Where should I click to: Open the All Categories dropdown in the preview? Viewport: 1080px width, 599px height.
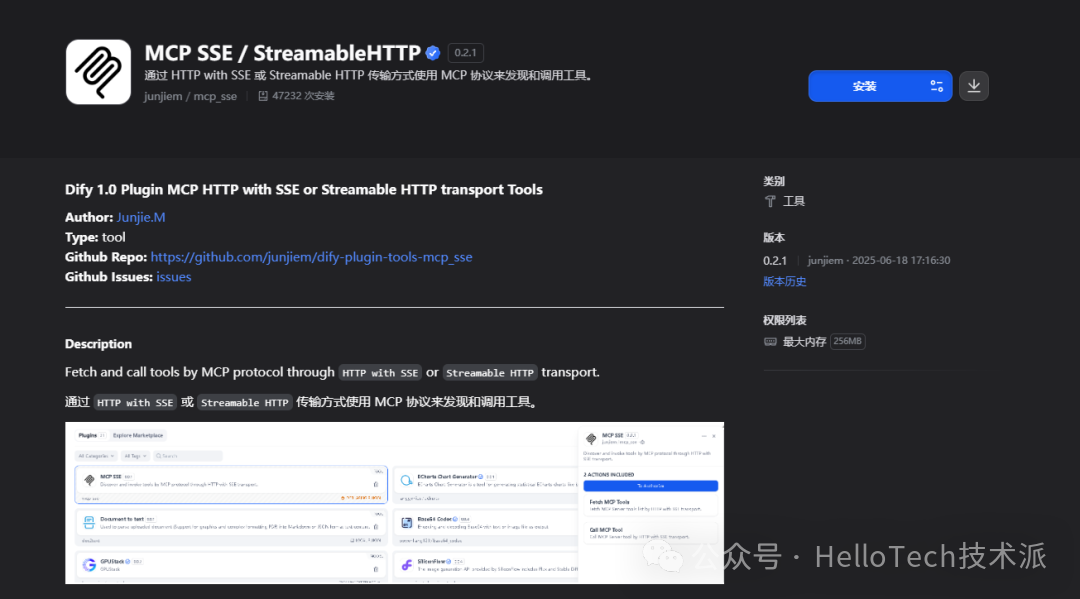(x=94, y=457)
